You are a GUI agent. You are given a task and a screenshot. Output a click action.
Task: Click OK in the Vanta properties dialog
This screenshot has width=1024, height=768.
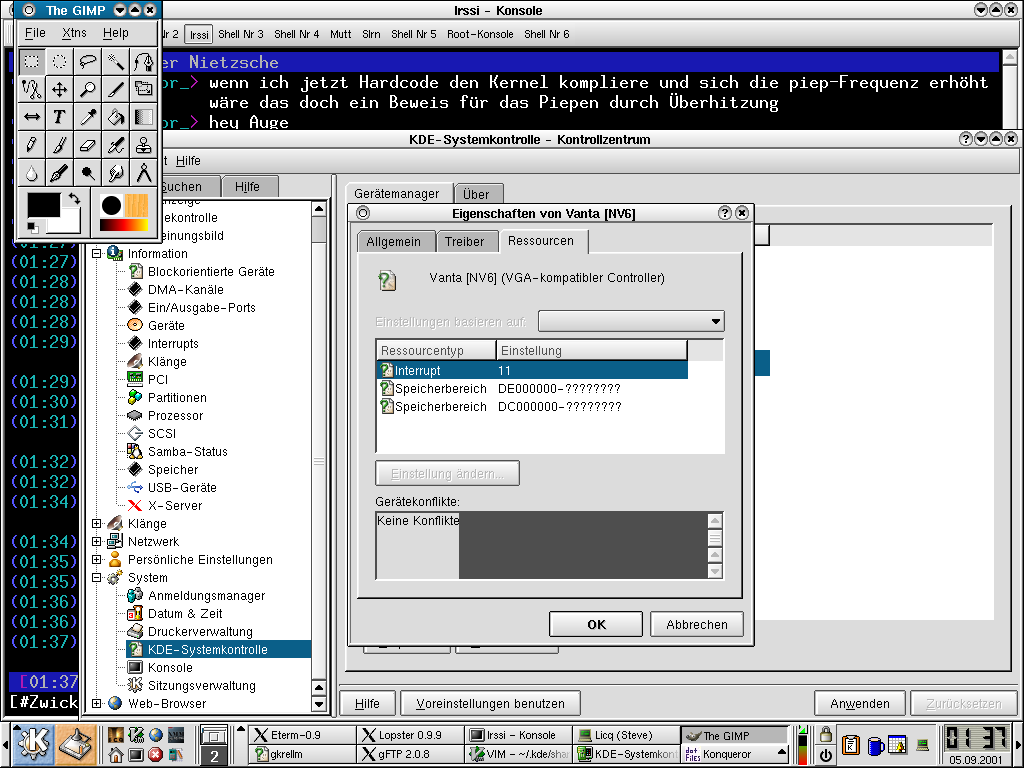click(x=596, y=624)
